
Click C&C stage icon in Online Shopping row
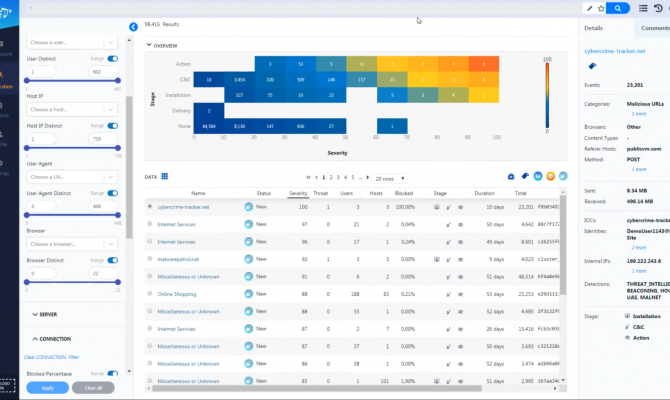(x=448, y=294)
